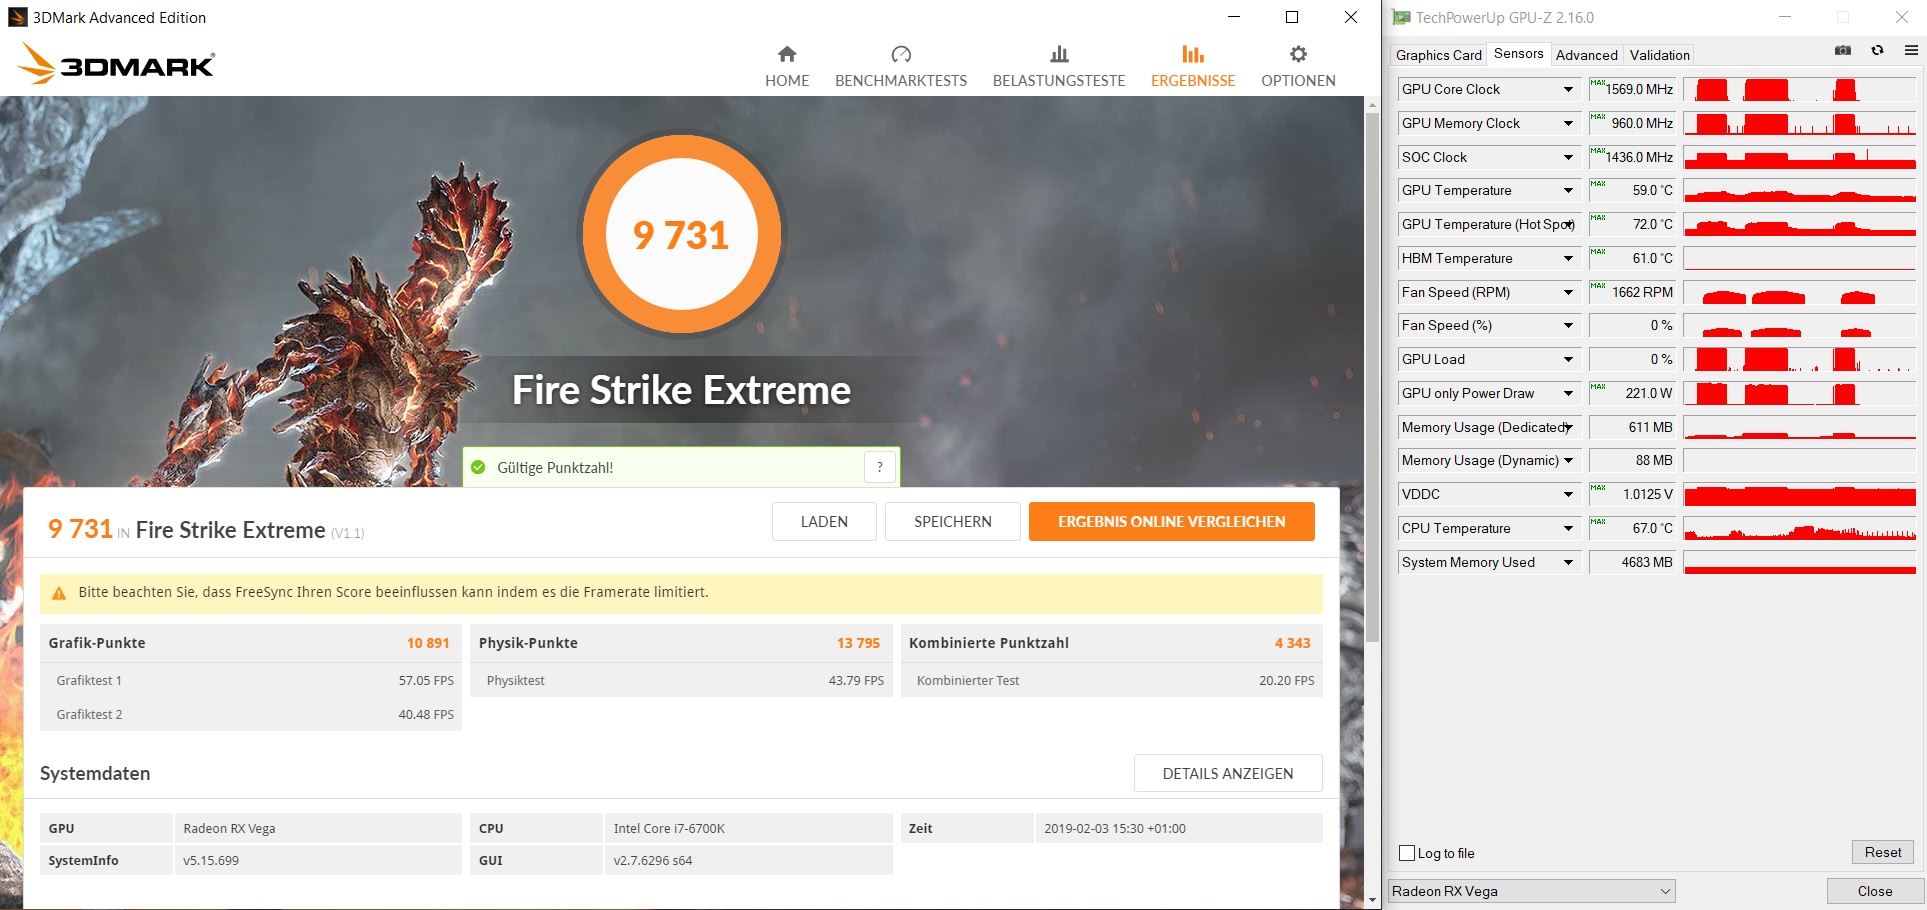Refresh GPU-Z sensors with the refresh icon
Image resolution: width=1927 pixels, height=910 pixels.
tap(1877, 50)
